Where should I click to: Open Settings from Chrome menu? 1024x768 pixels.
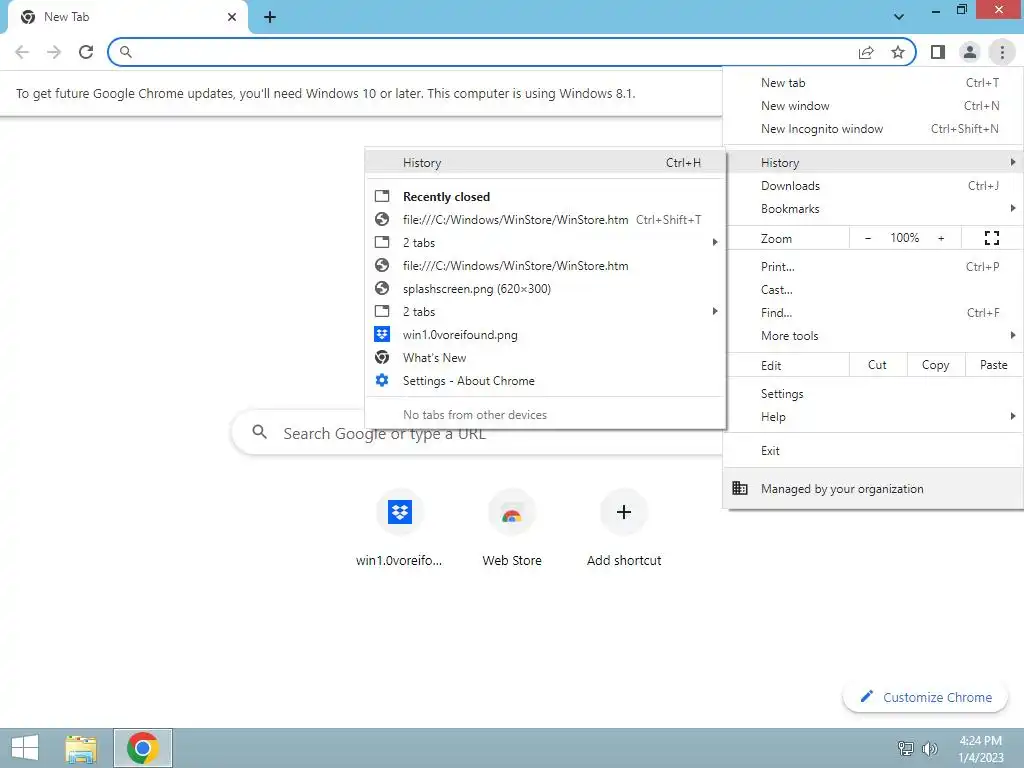[x=873, y=394]
